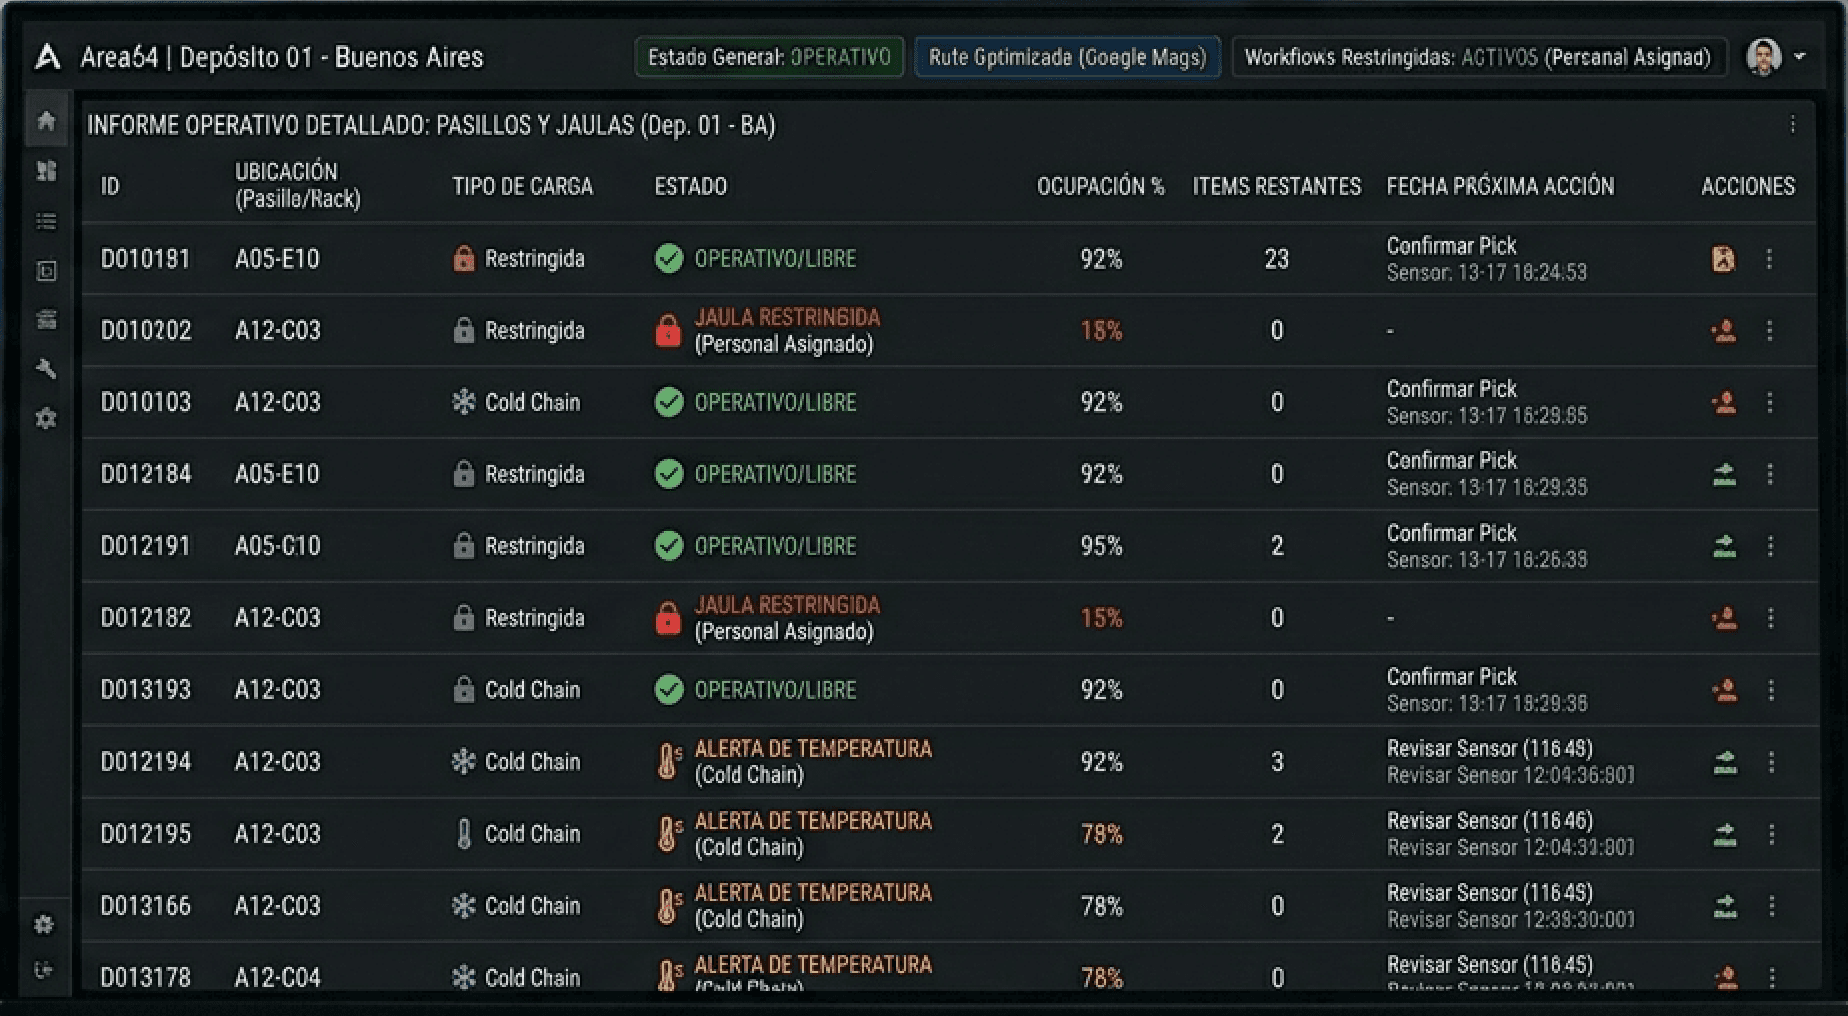Click Estado General OPERATIVO badge
Viewport: 1848px width, 1016px height.
click(x=769, y=57)
